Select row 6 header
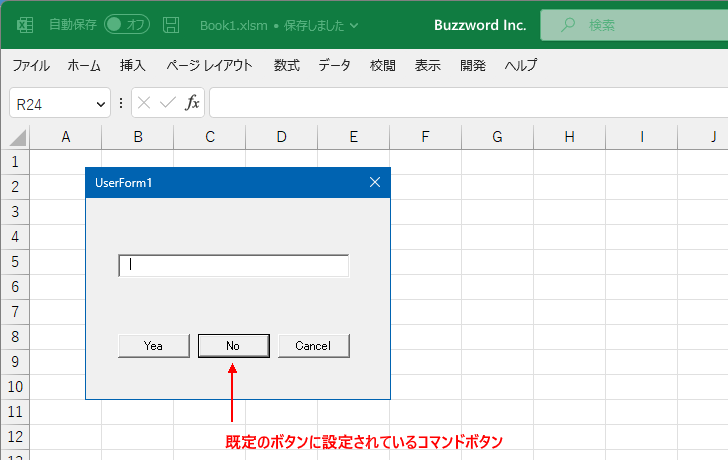The width and height of the screenshot is (728, 460). coord(15,287)
